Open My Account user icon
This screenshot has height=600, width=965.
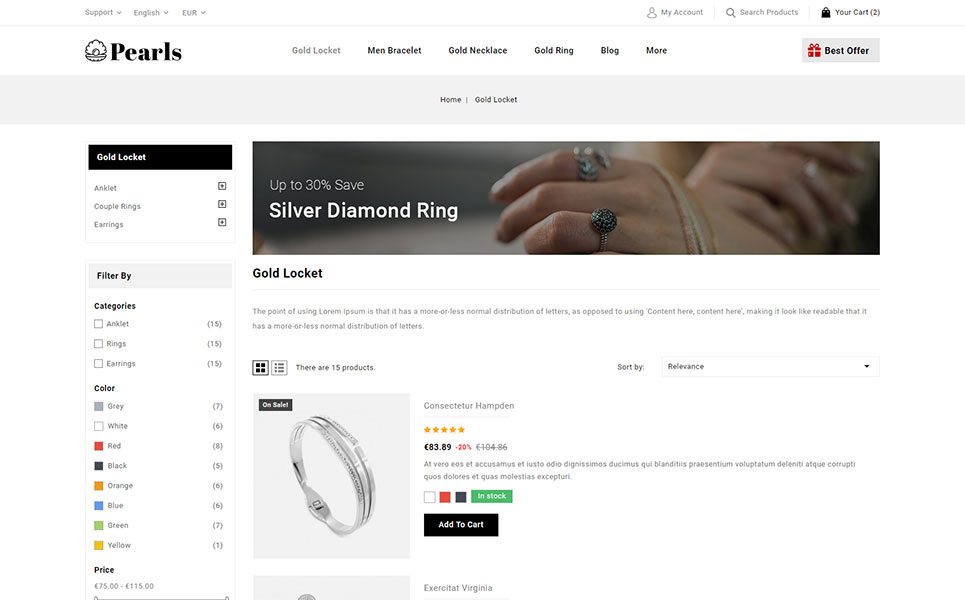tap(652, 12)
